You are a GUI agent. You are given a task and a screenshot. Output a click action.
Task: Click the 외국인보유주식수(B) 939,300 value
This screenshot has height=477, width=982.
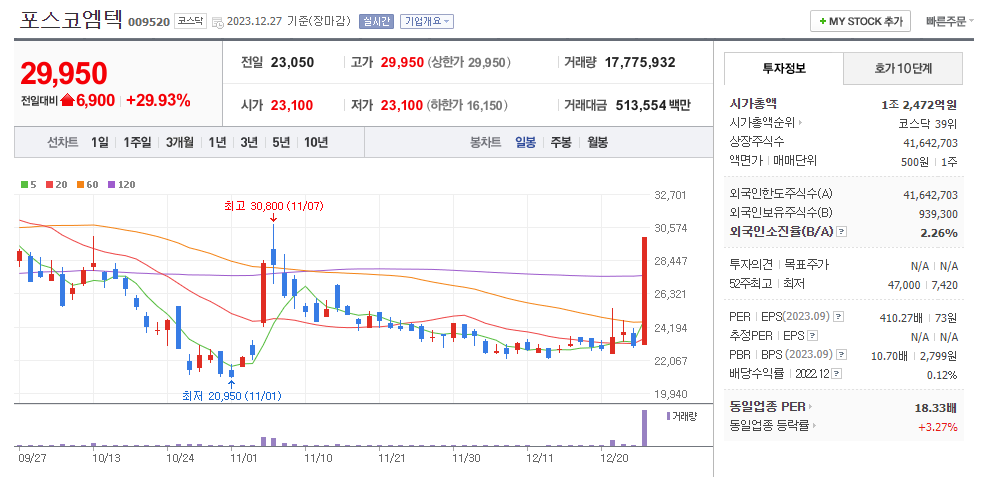[938, 213]
